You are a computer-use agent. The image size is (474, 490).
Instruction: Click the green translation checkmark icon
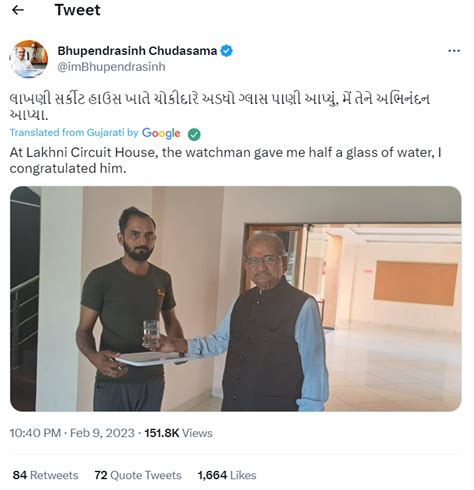click(194, 134)
